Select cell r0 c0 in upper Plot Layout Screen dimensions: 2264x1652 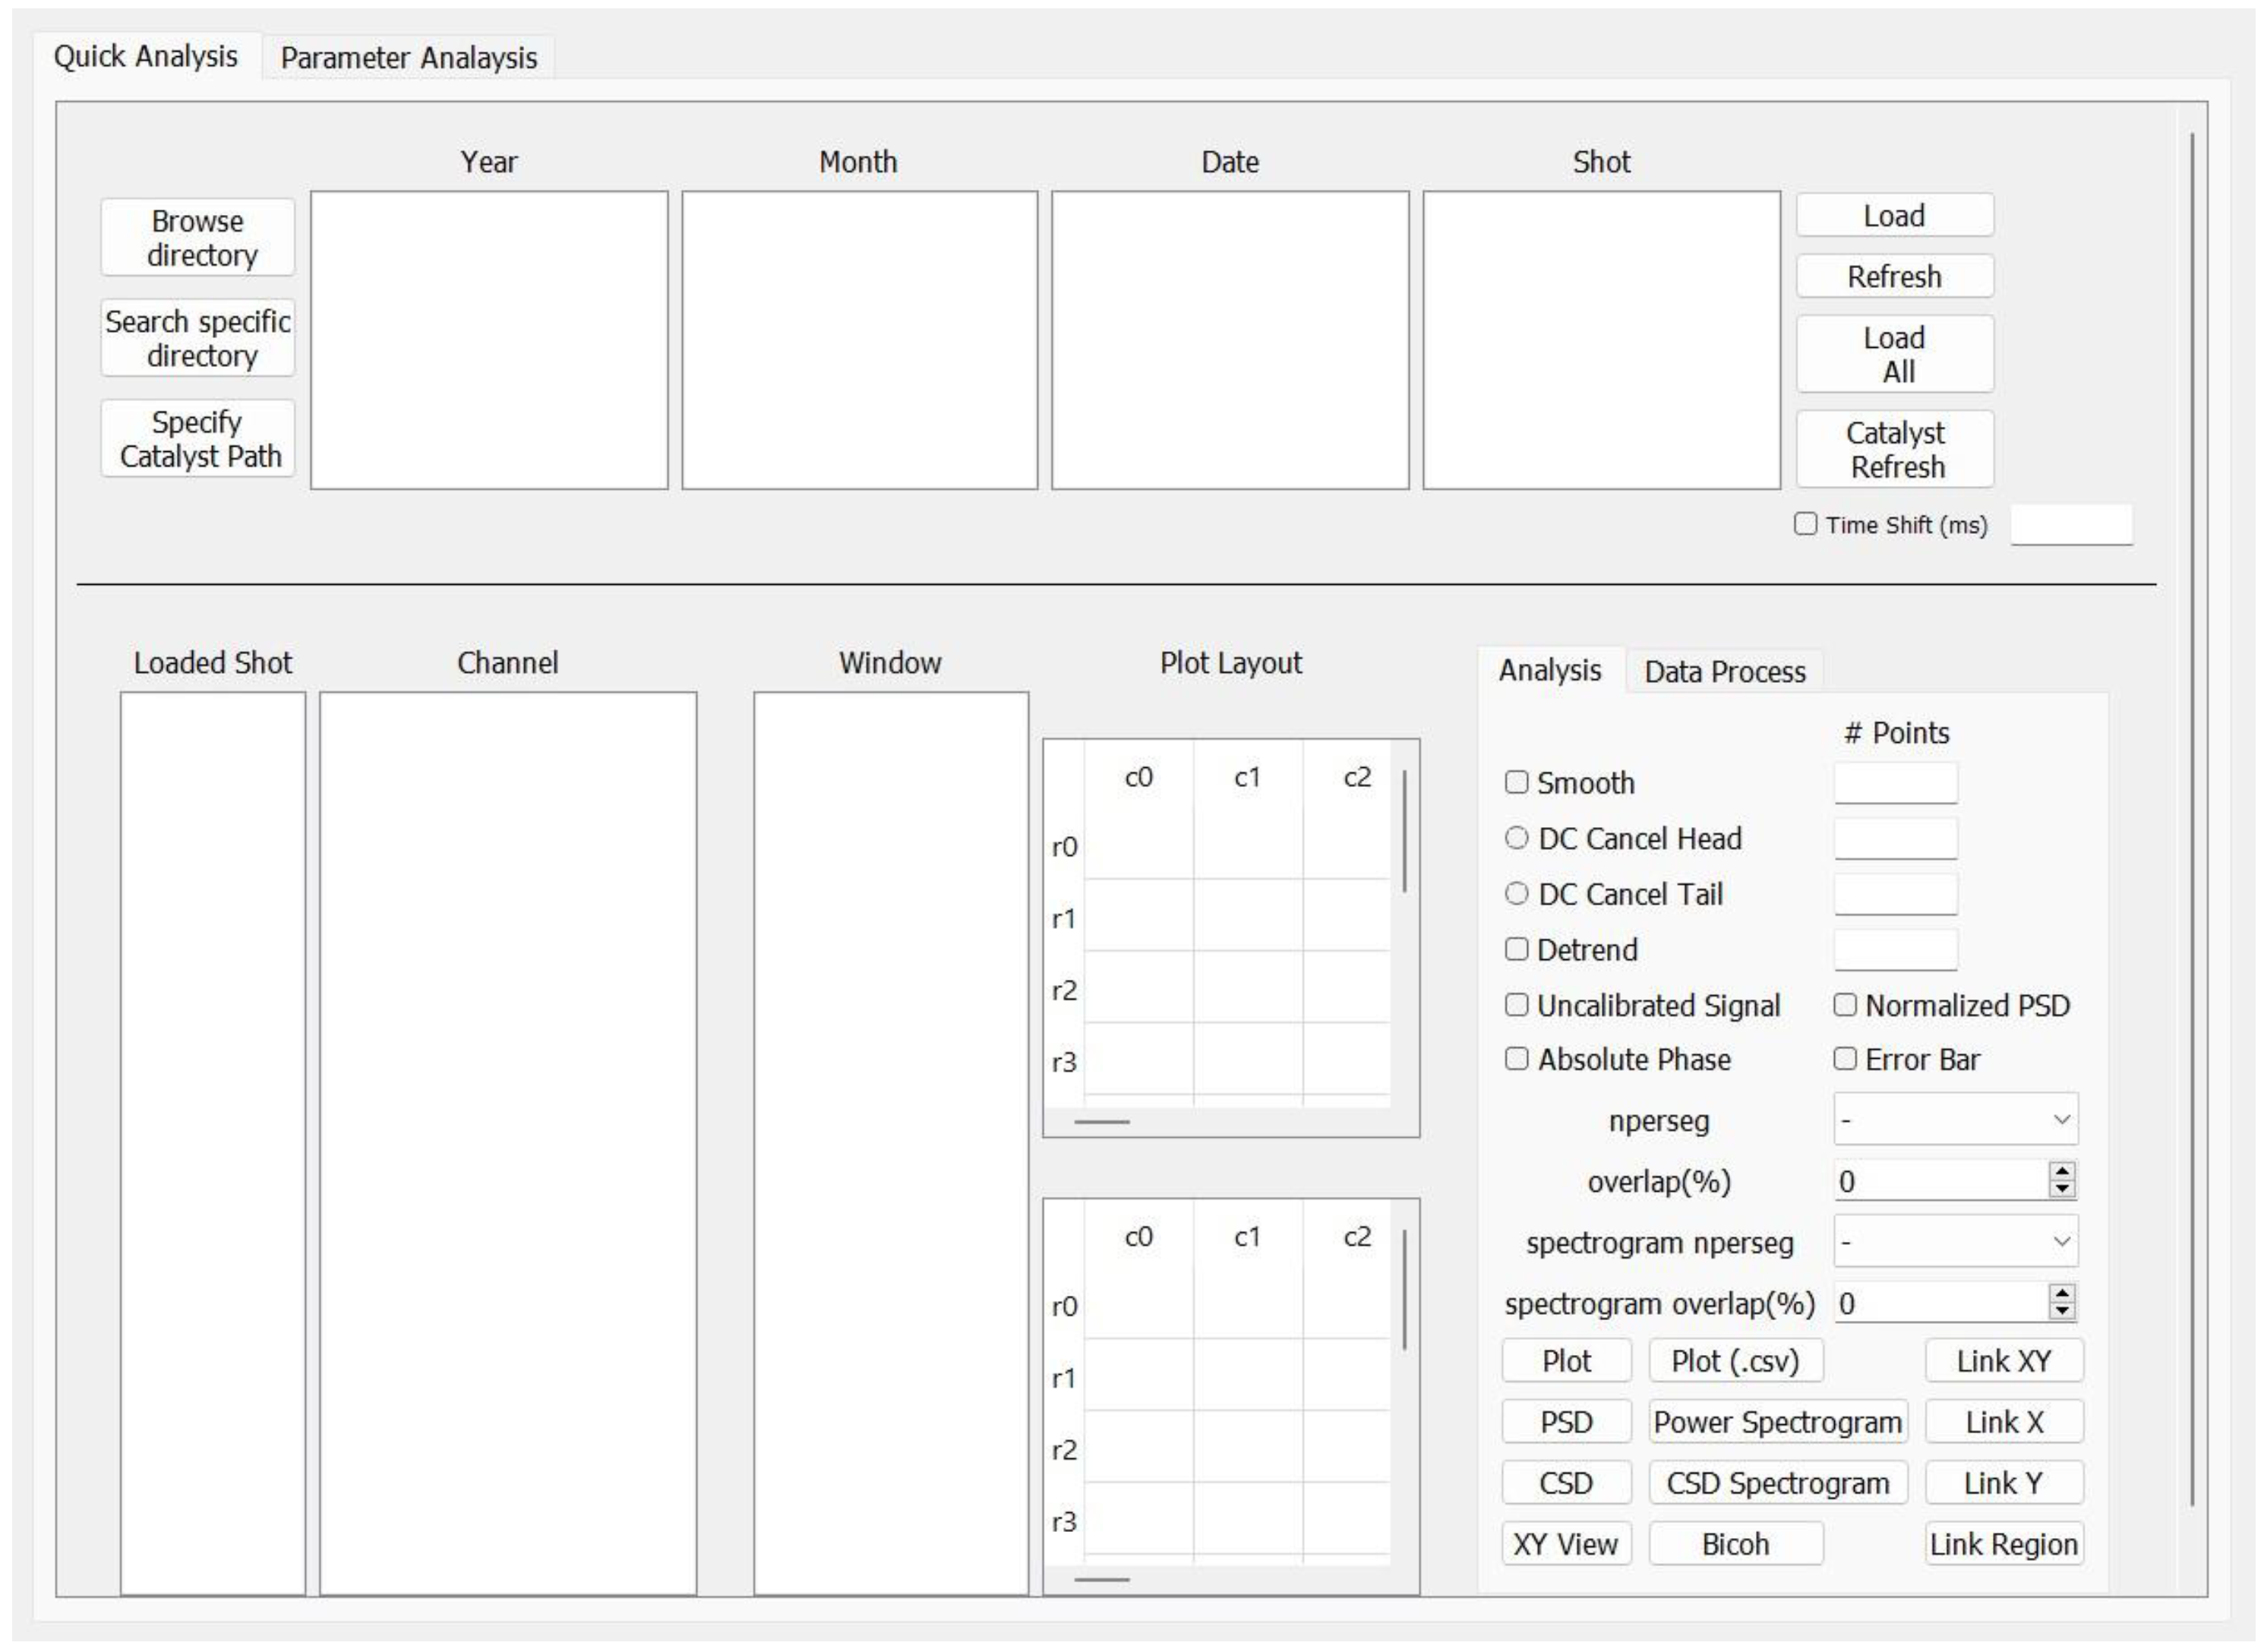click(1138, 847)
